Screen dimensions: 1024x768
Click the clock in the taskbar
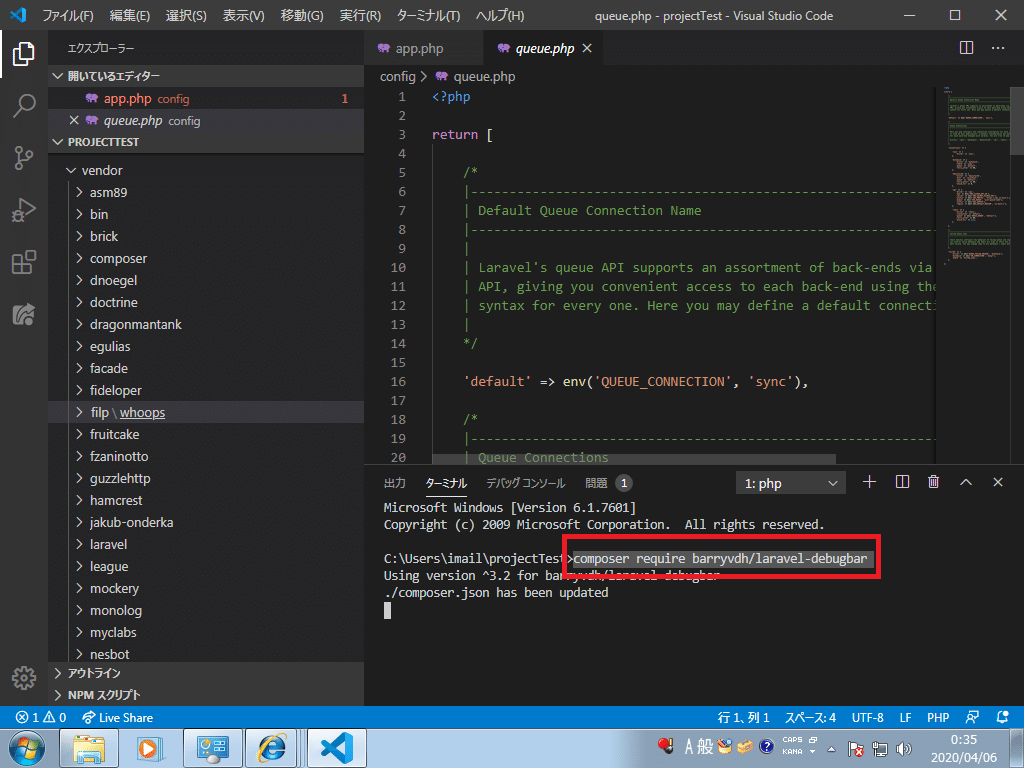click(x=964, y=748)
